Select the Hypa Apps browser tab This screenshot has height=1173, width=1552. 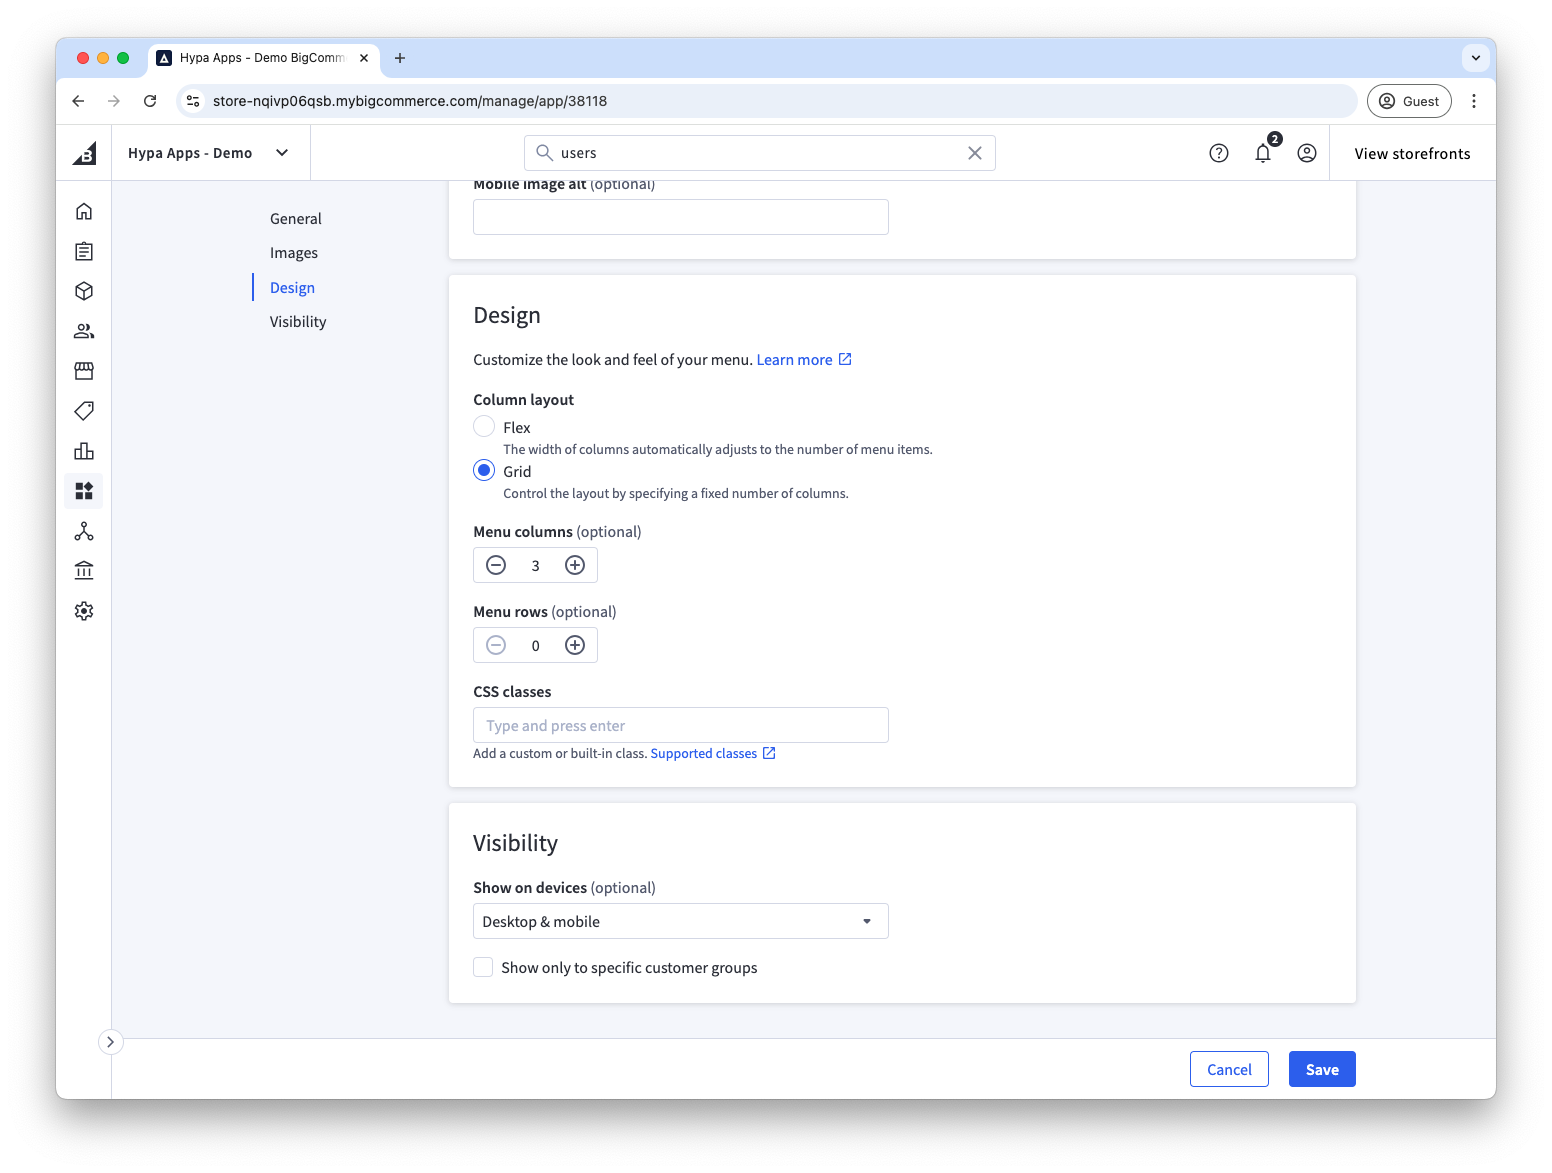click(x=264, y=58)
